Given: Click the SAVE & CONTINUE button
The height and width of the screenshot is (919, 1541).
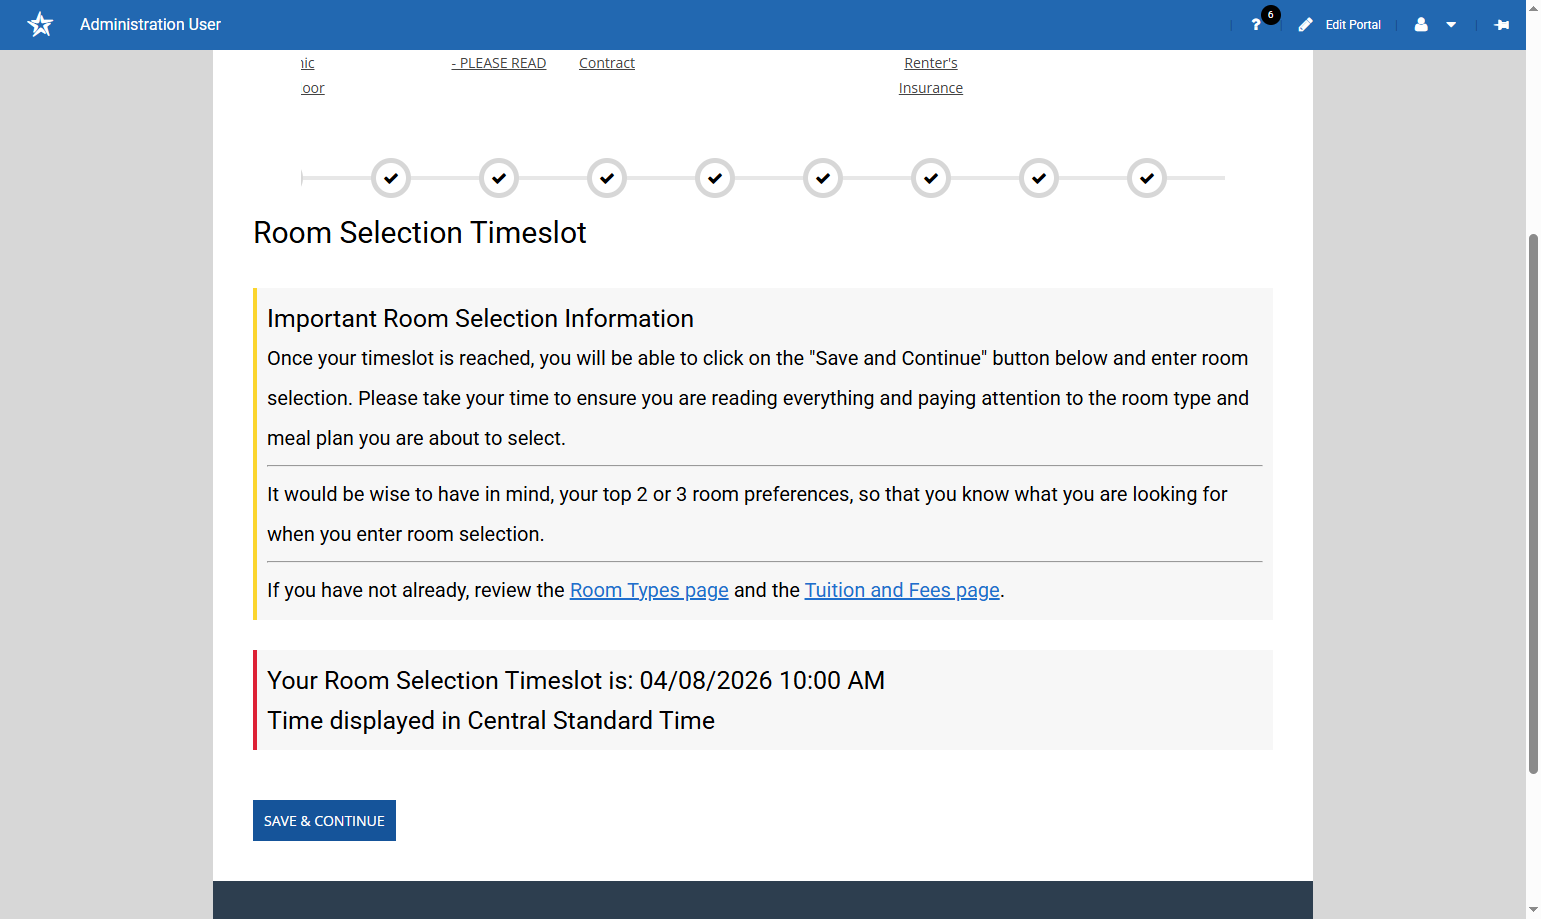Looking at the screenshot, I should [x=324, y=820].
